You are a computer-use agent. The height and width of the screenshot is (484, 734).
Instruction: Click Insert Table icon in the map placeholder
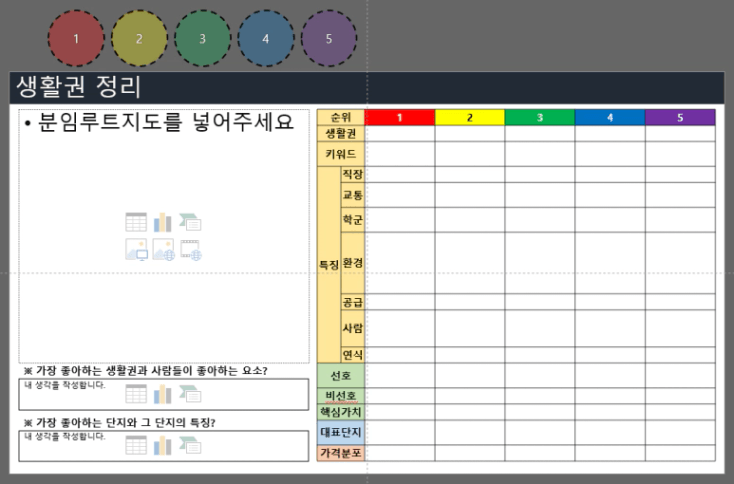136,222
